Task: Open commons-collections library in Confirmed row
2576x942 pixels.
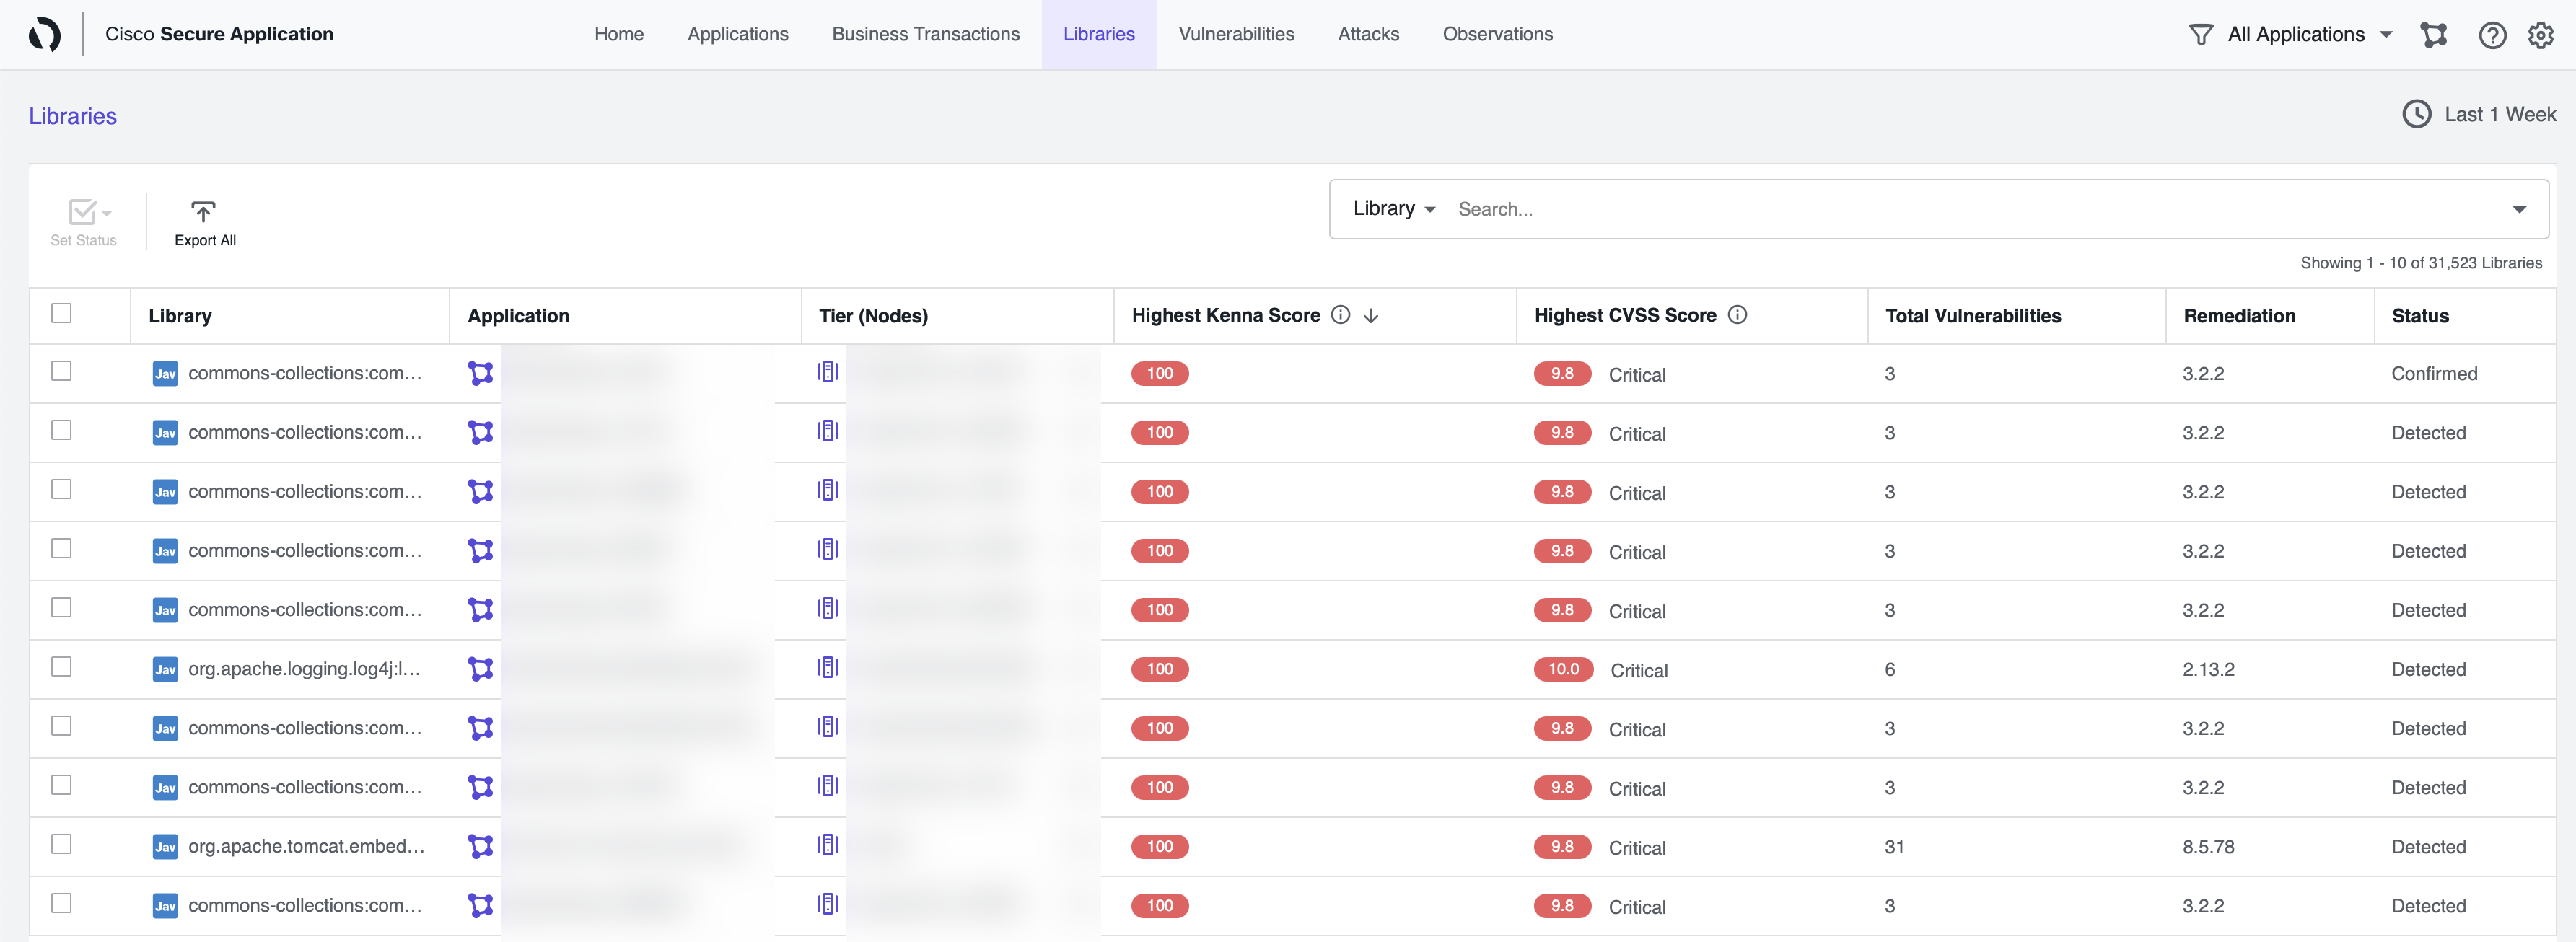Action: [x=305, y=373]
